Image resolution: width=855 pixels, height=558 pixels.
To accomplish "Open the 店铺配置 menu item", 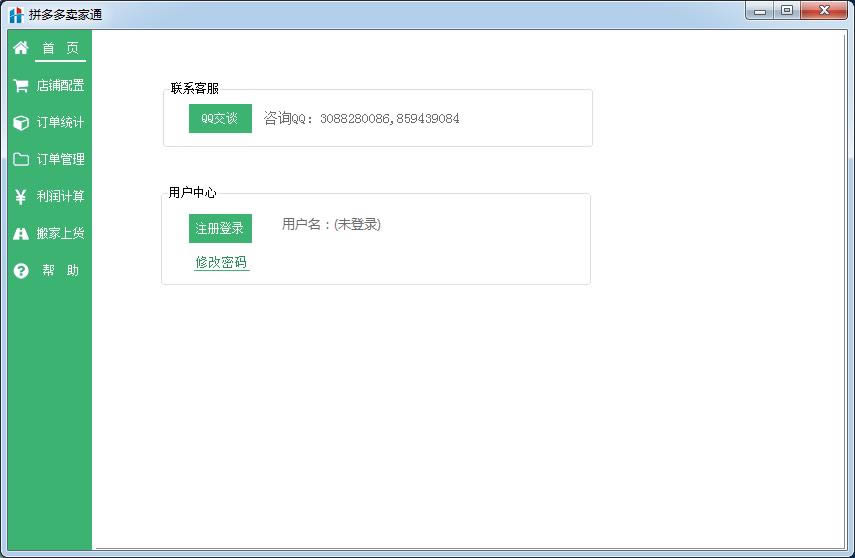I will 61,86.
